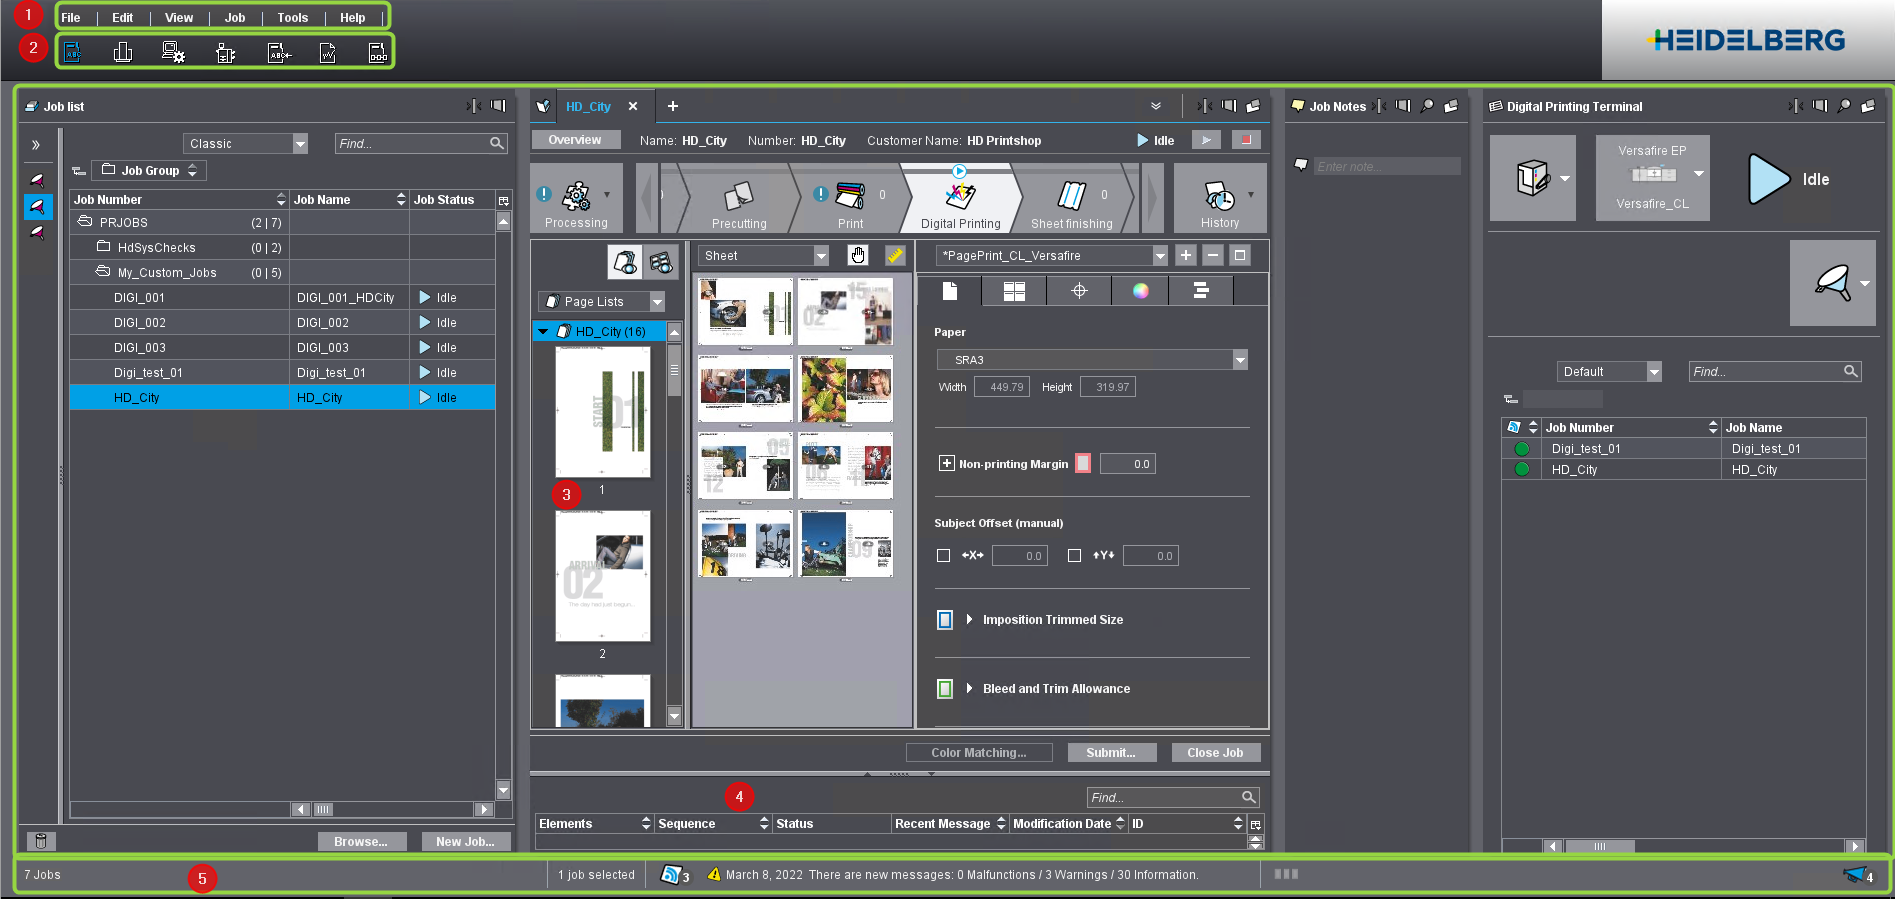Open the Classic view dropdown
The image size is (1895, 899).
tap(300, 144)
